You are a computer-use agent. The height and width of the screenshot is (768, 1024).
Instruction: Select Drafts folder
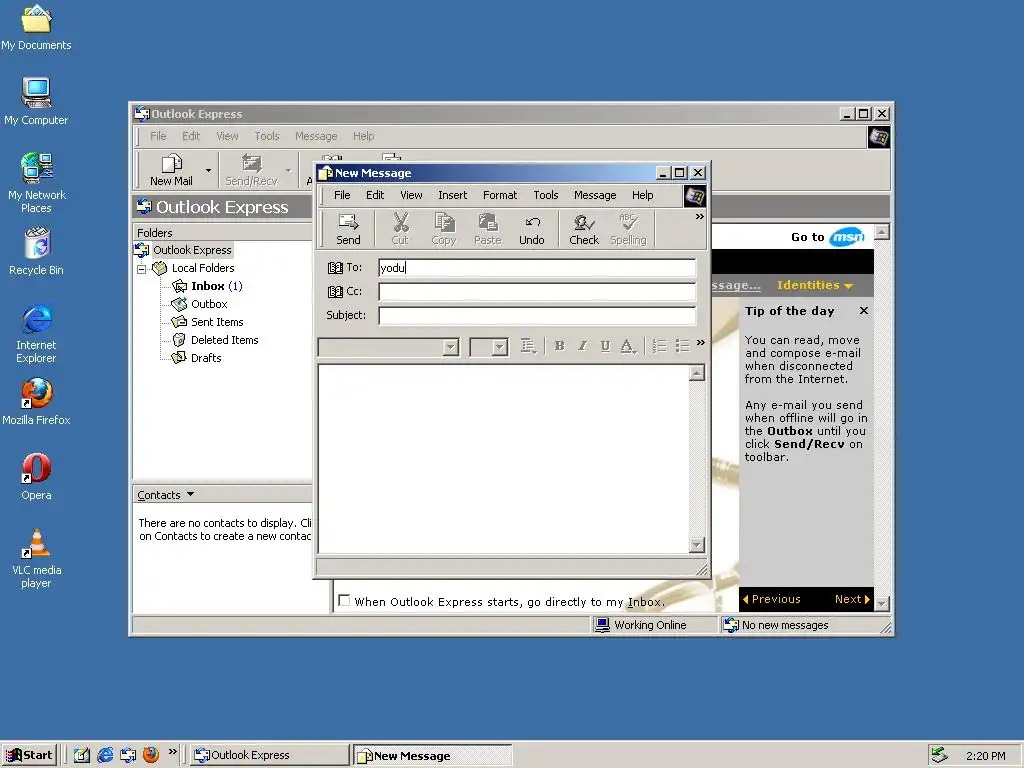pyautogui.click(x=197, y=358)
